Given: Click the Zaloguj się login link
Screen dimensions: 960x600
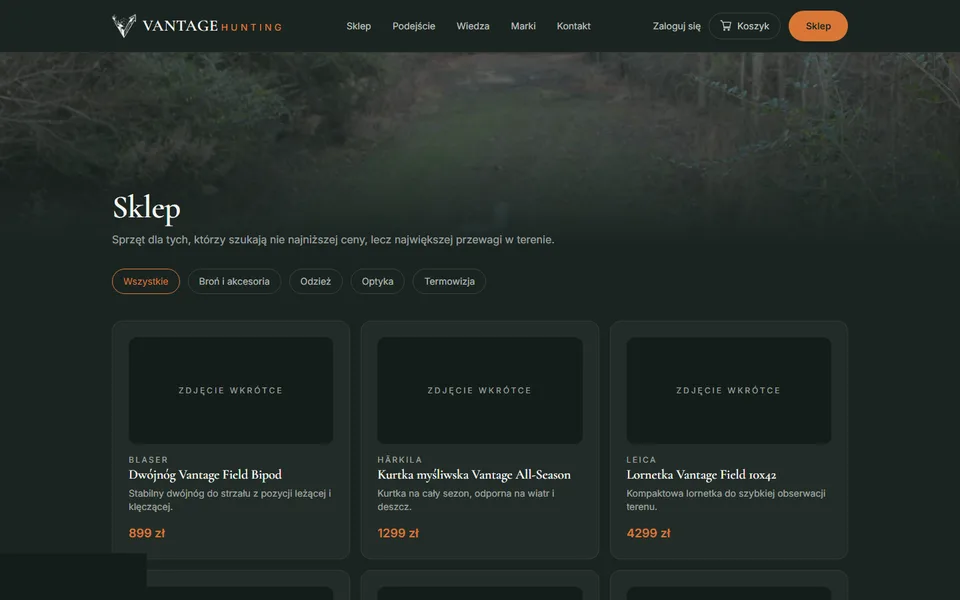Looking at the screenshot, I should tap(677, 26).
